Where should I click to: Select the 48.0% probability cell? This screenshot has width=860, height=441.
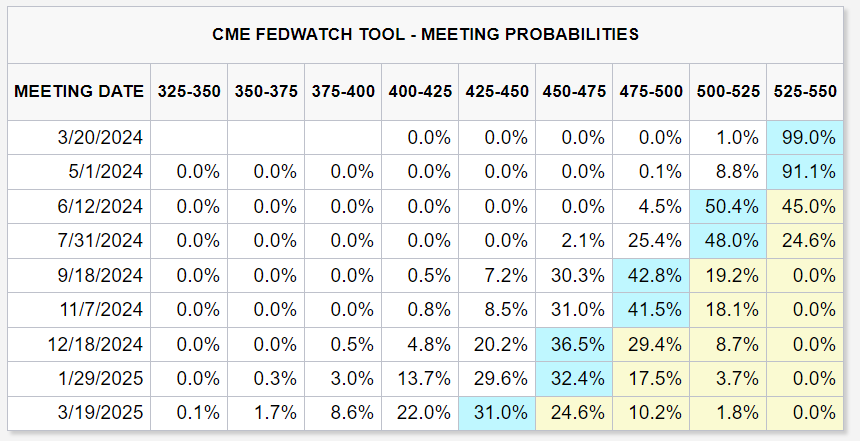coord(729,240)
